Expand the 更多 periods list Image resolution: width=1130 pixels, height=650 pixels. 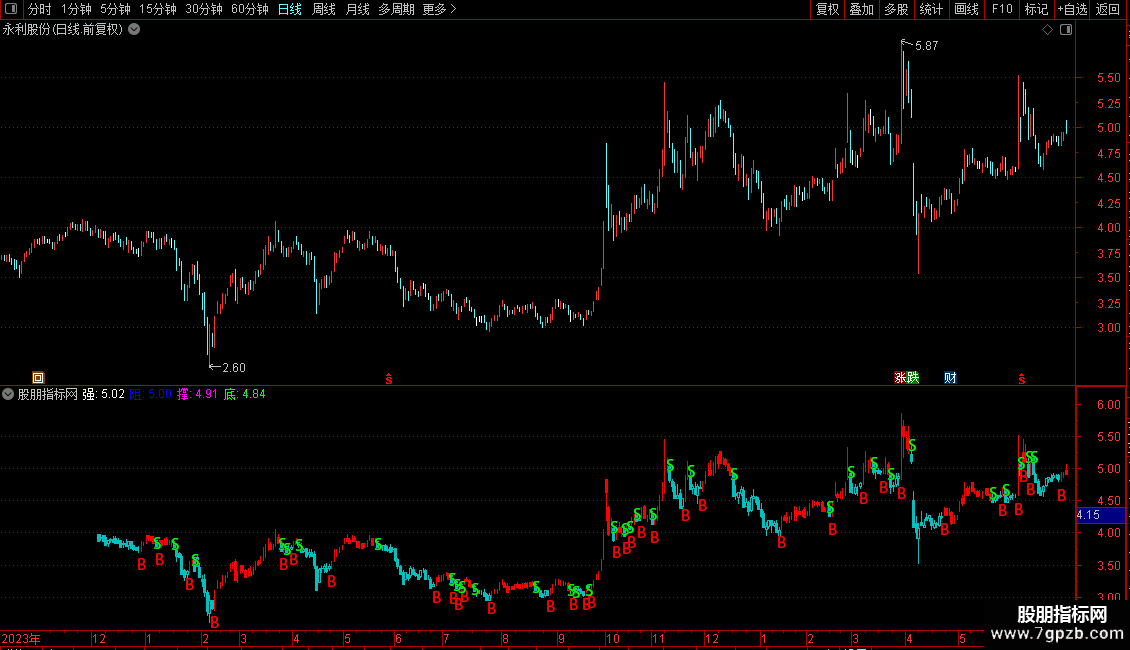tap(439, 9)
